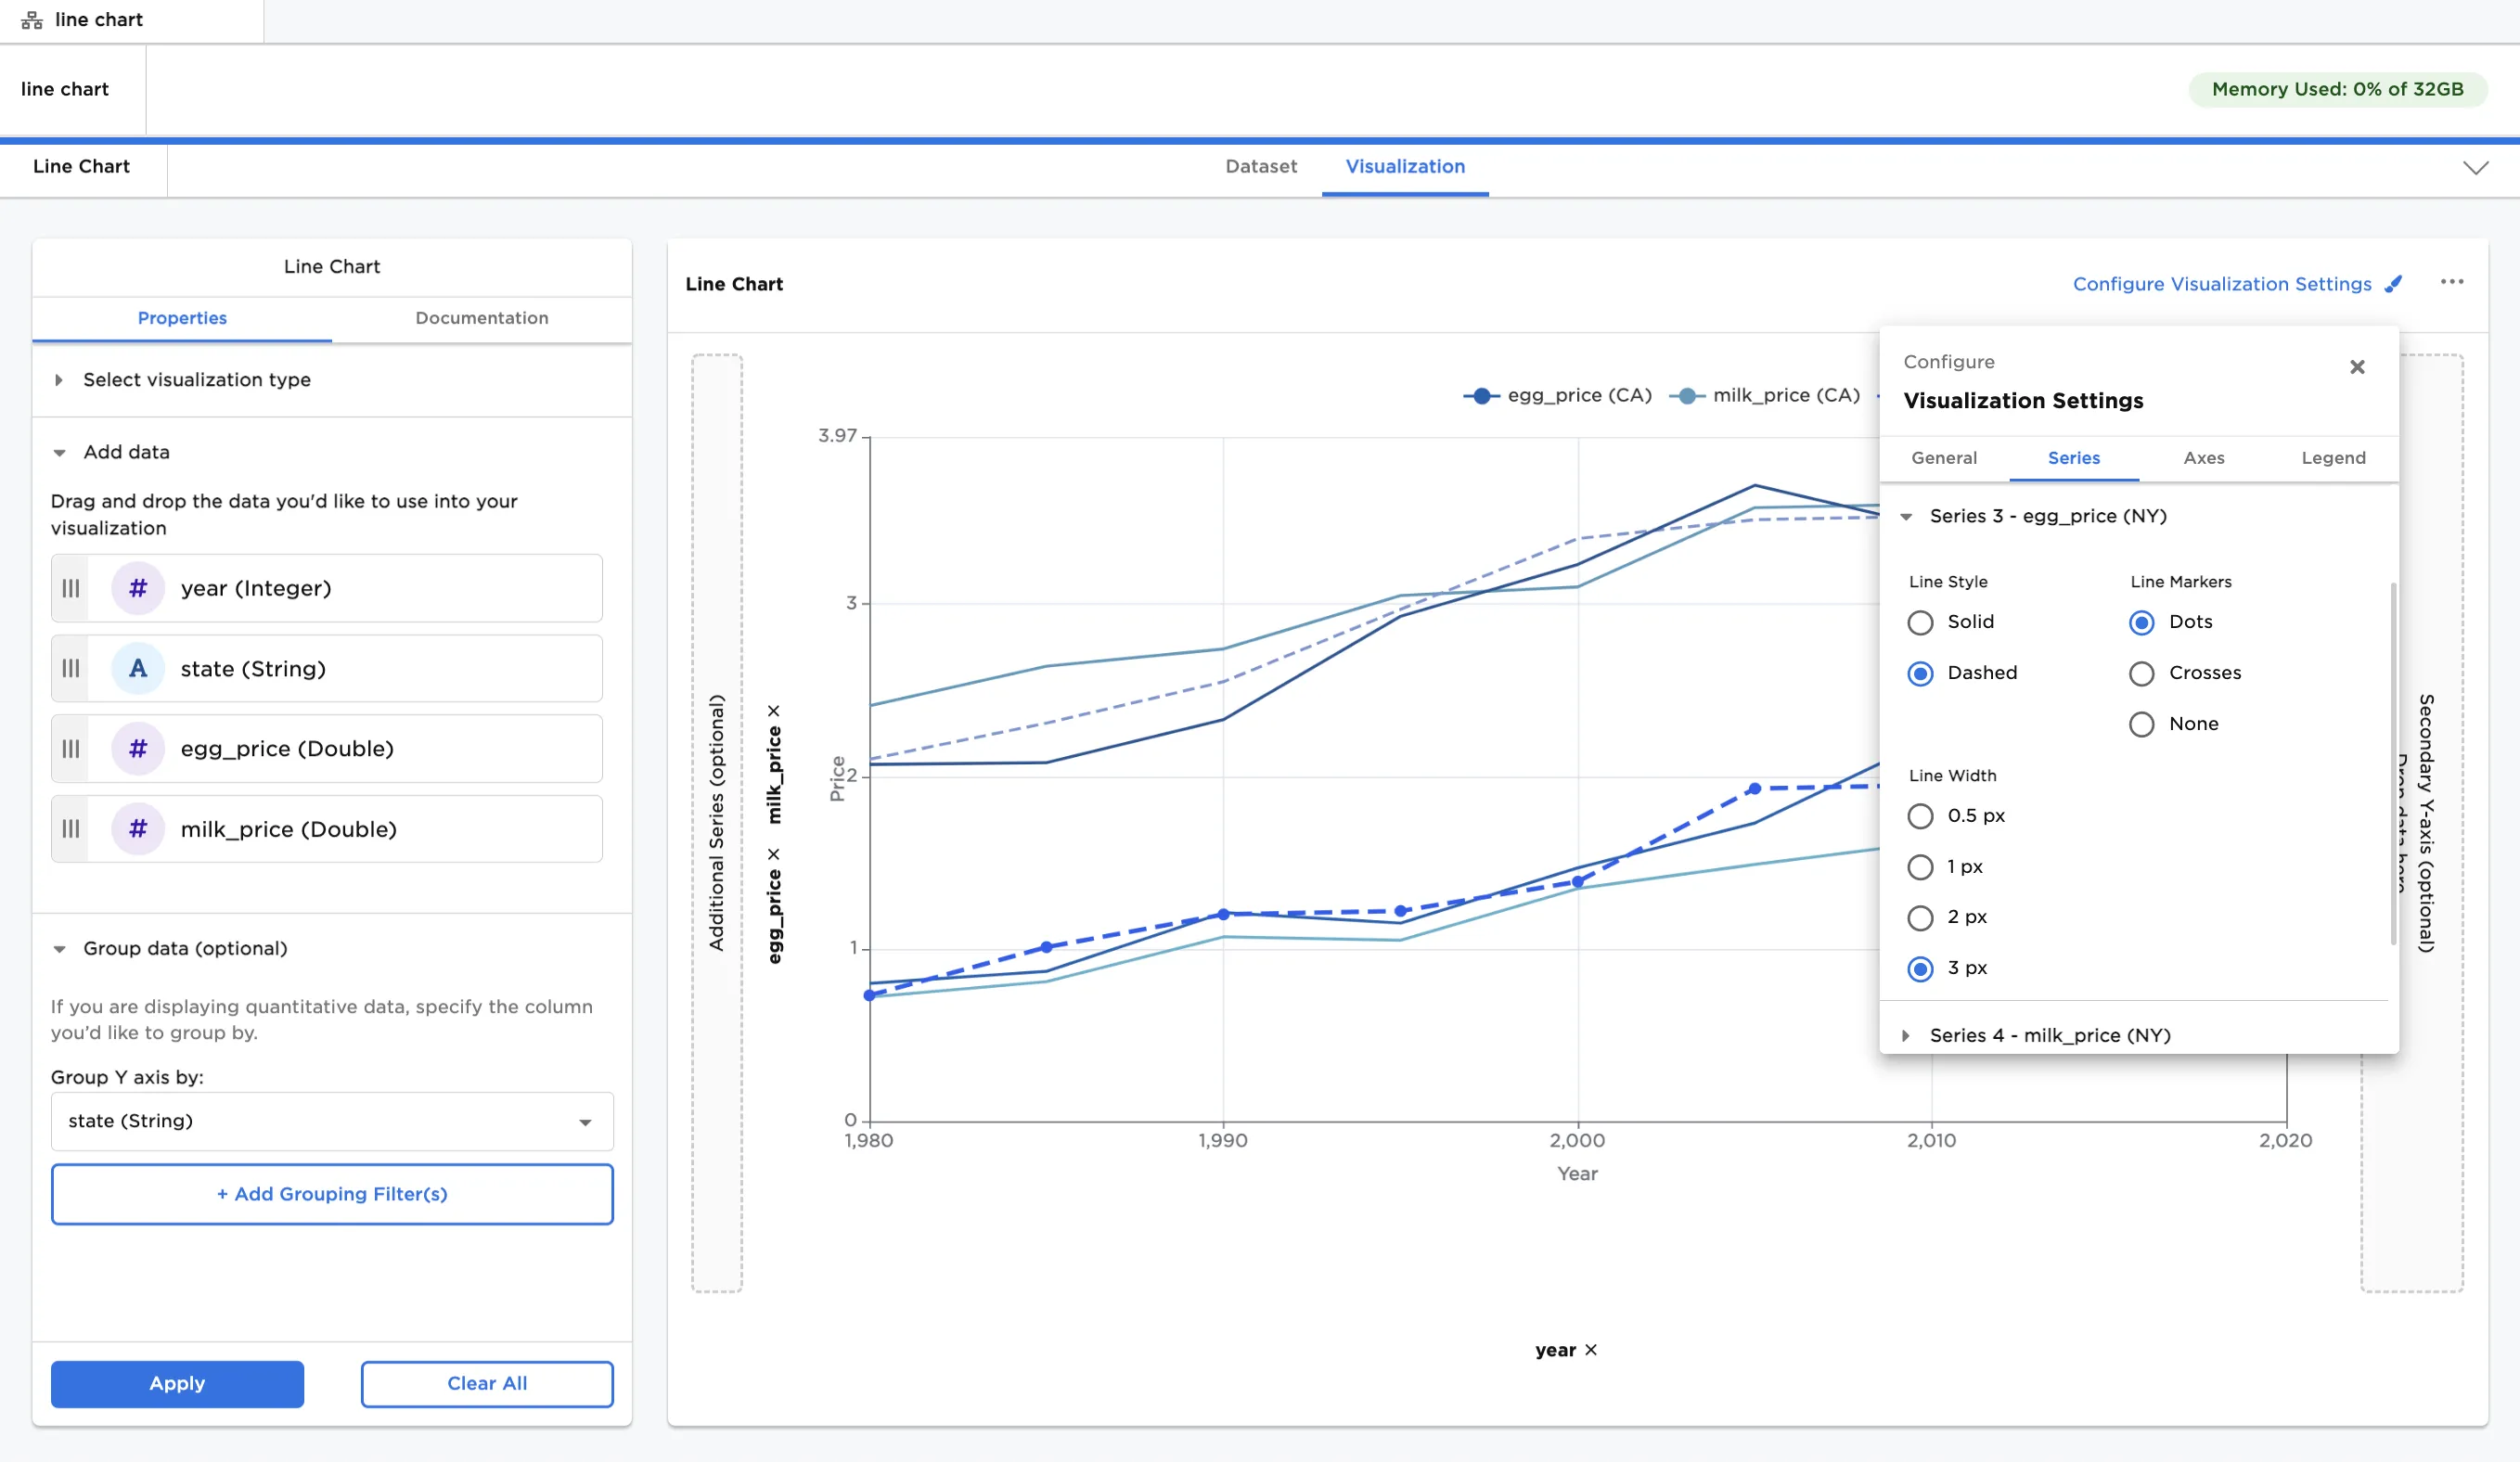2520x1462 pixels.
Task: Click the Memory Used indicator
Action: [2337, 89]
